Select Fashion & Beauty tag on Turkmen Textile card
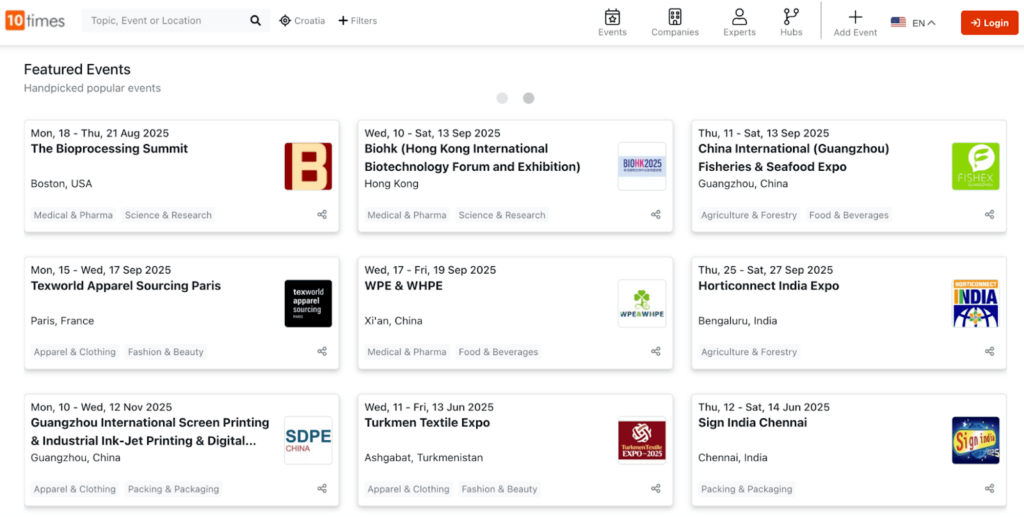The width and height of the screenshot is (1024, 517). coord(500,489)
